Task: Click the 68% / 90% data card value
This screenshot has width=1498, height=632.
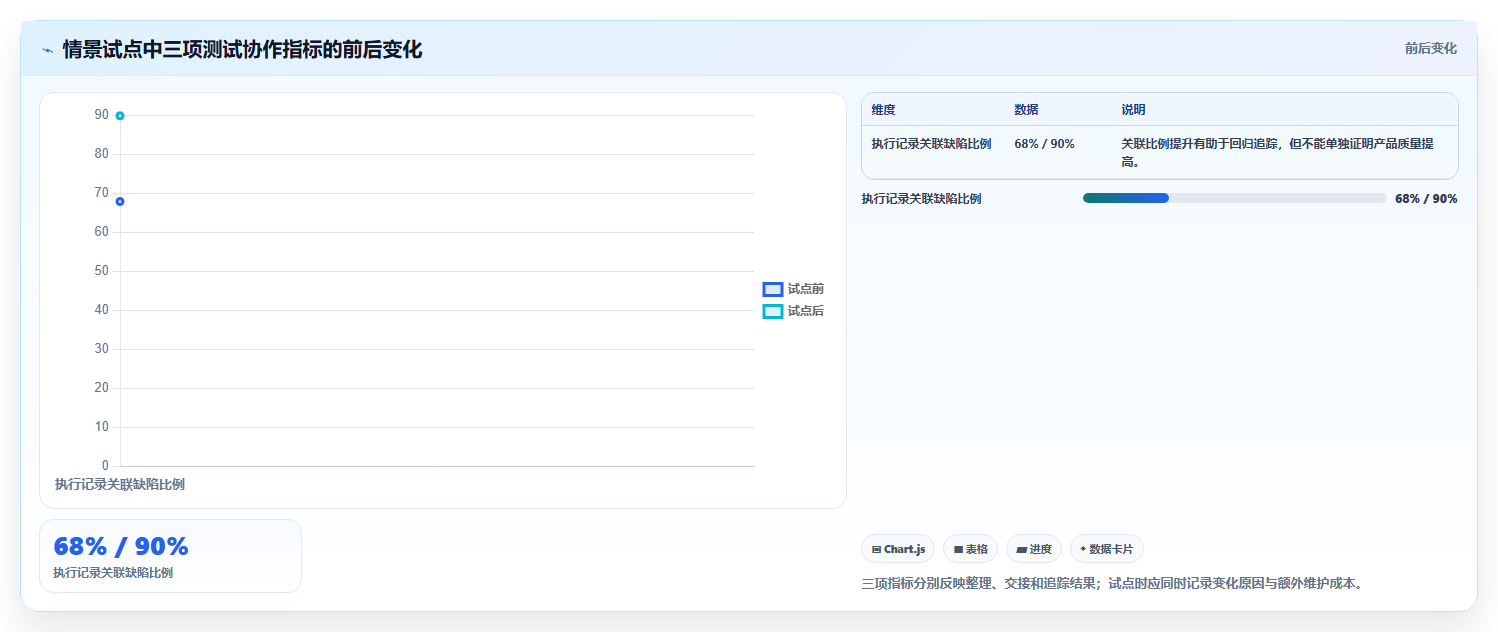Action: [120, 546]
